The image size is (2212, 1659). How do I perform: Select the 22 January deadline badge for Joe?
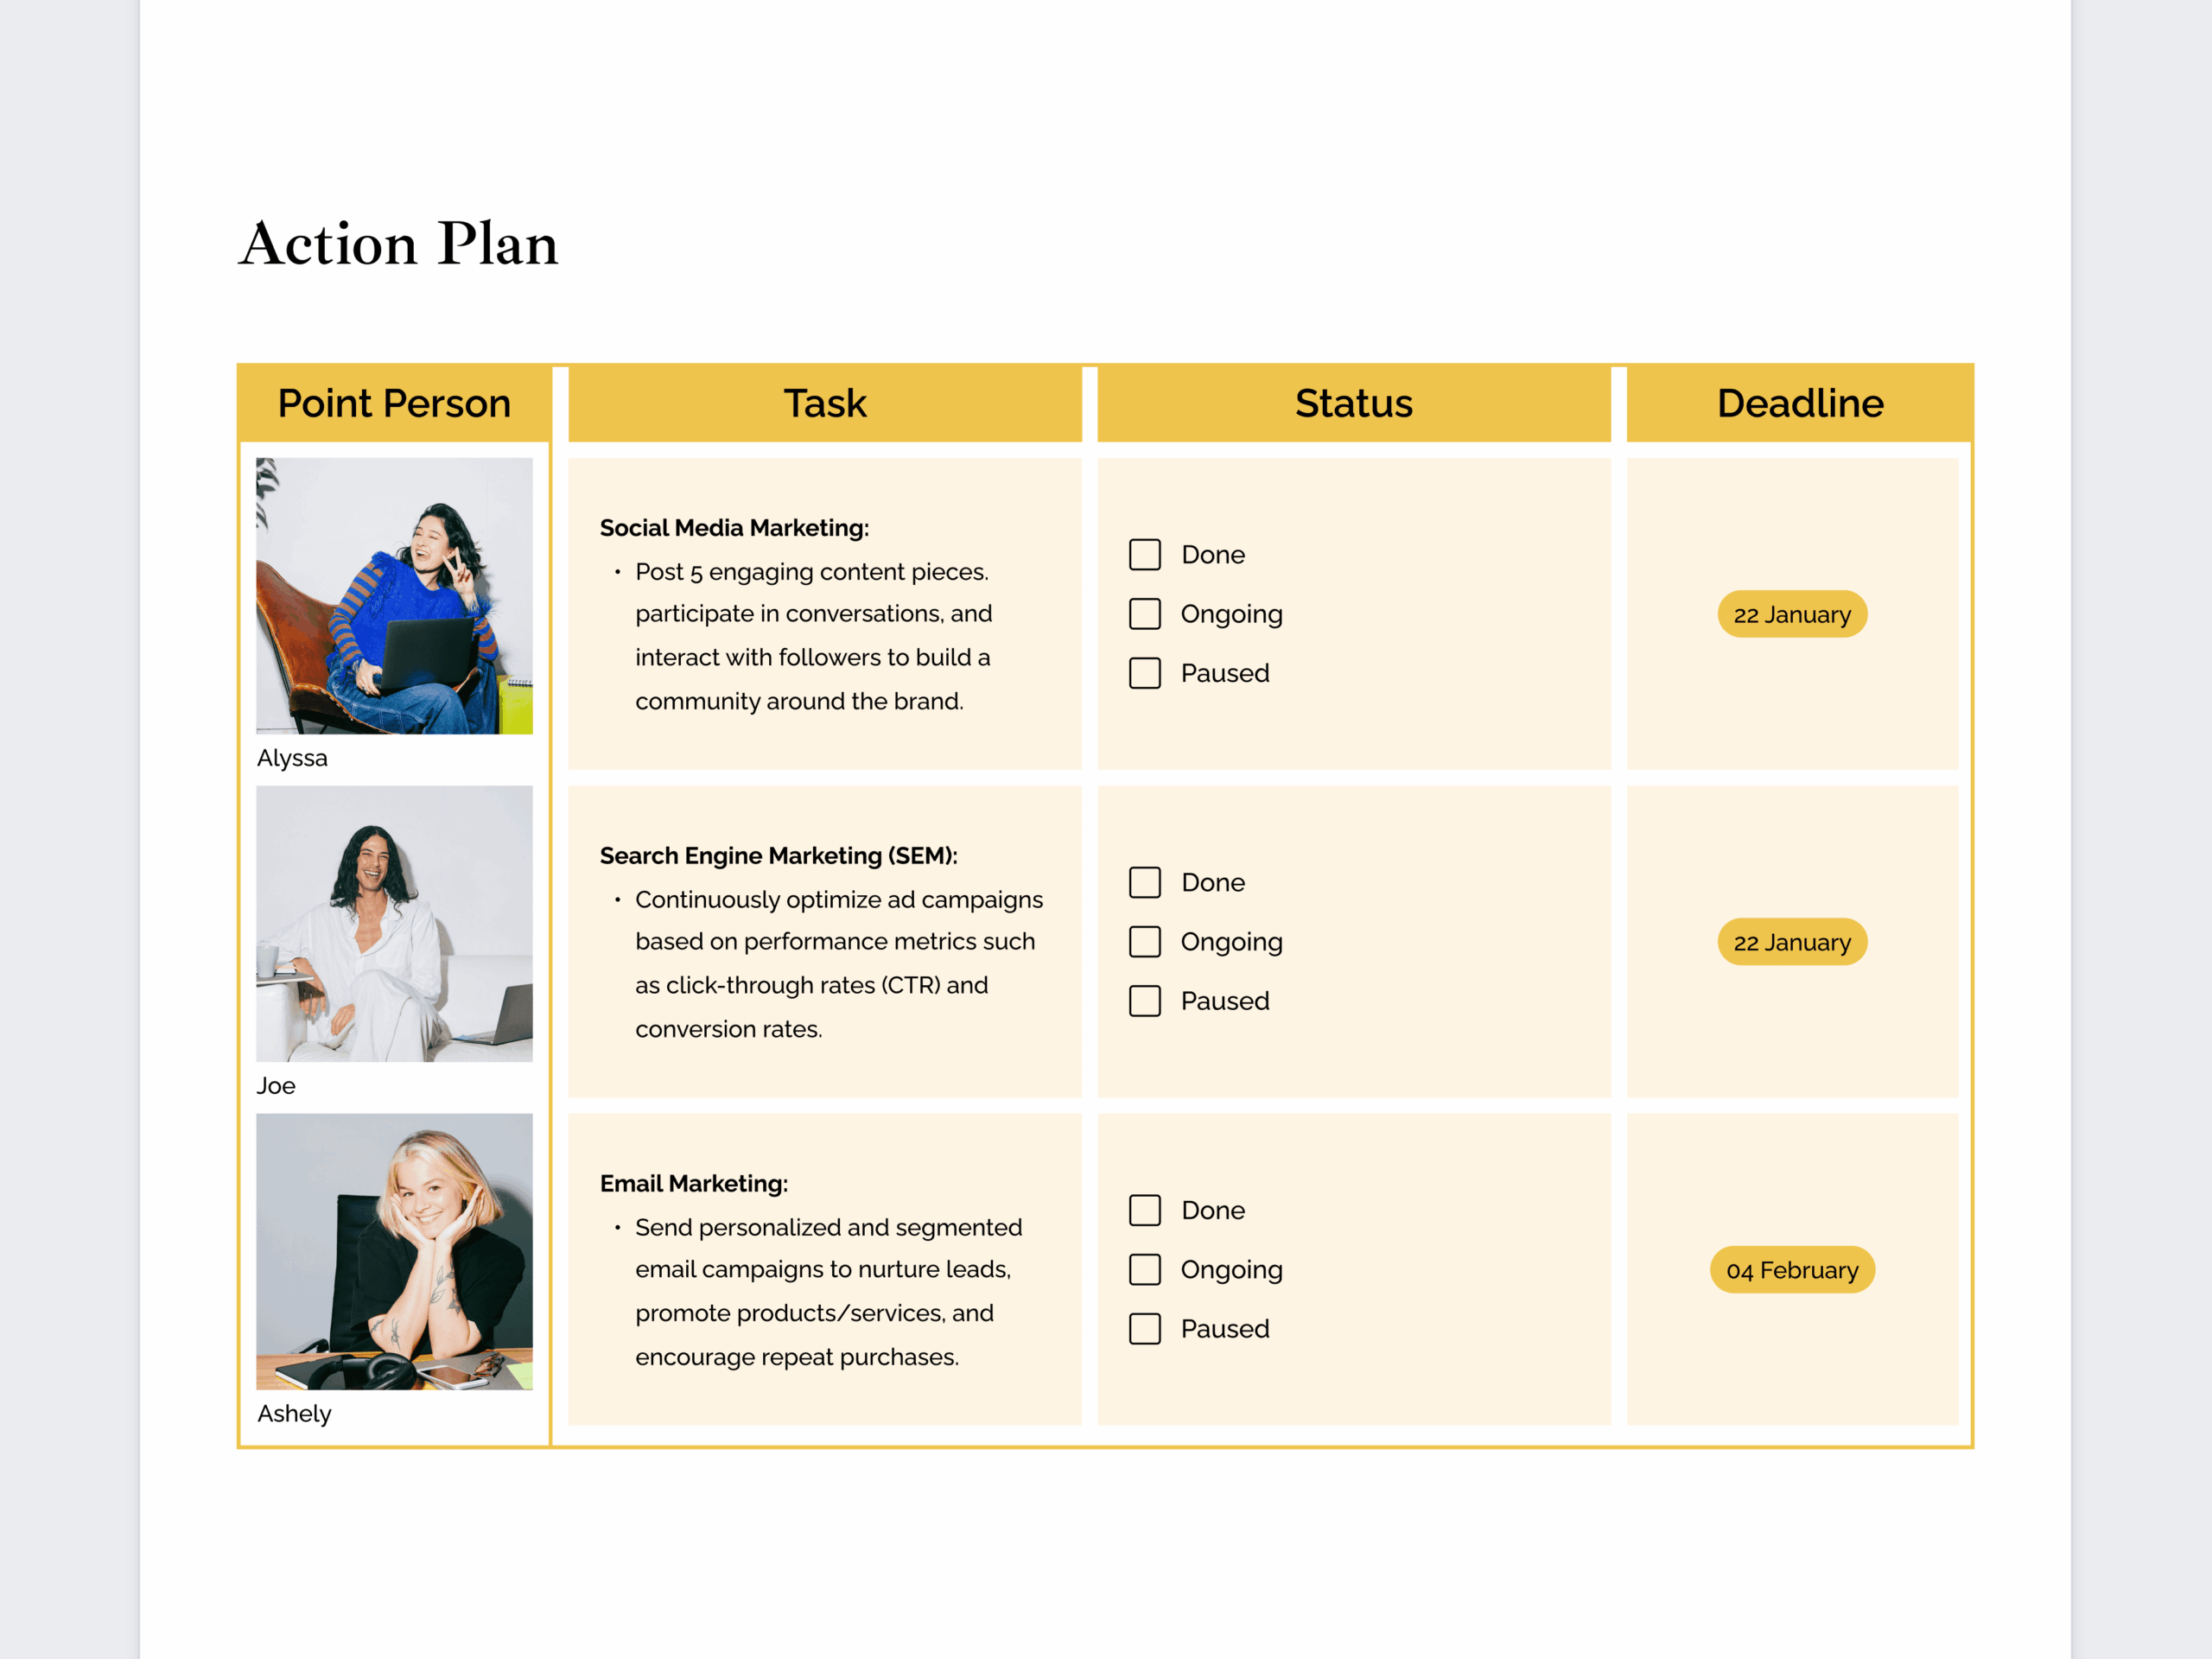point(1792,942)
